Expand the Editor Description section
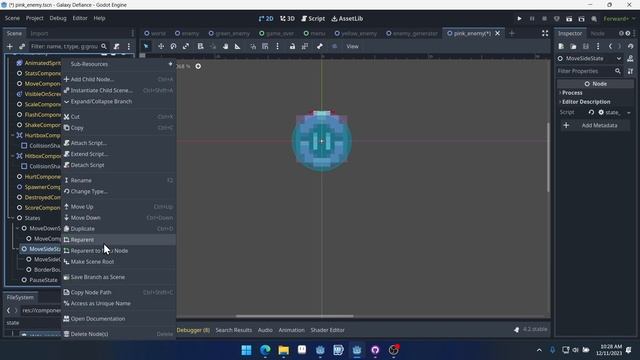640x360 pixels. pyautogui.click(x=586, y=102)
